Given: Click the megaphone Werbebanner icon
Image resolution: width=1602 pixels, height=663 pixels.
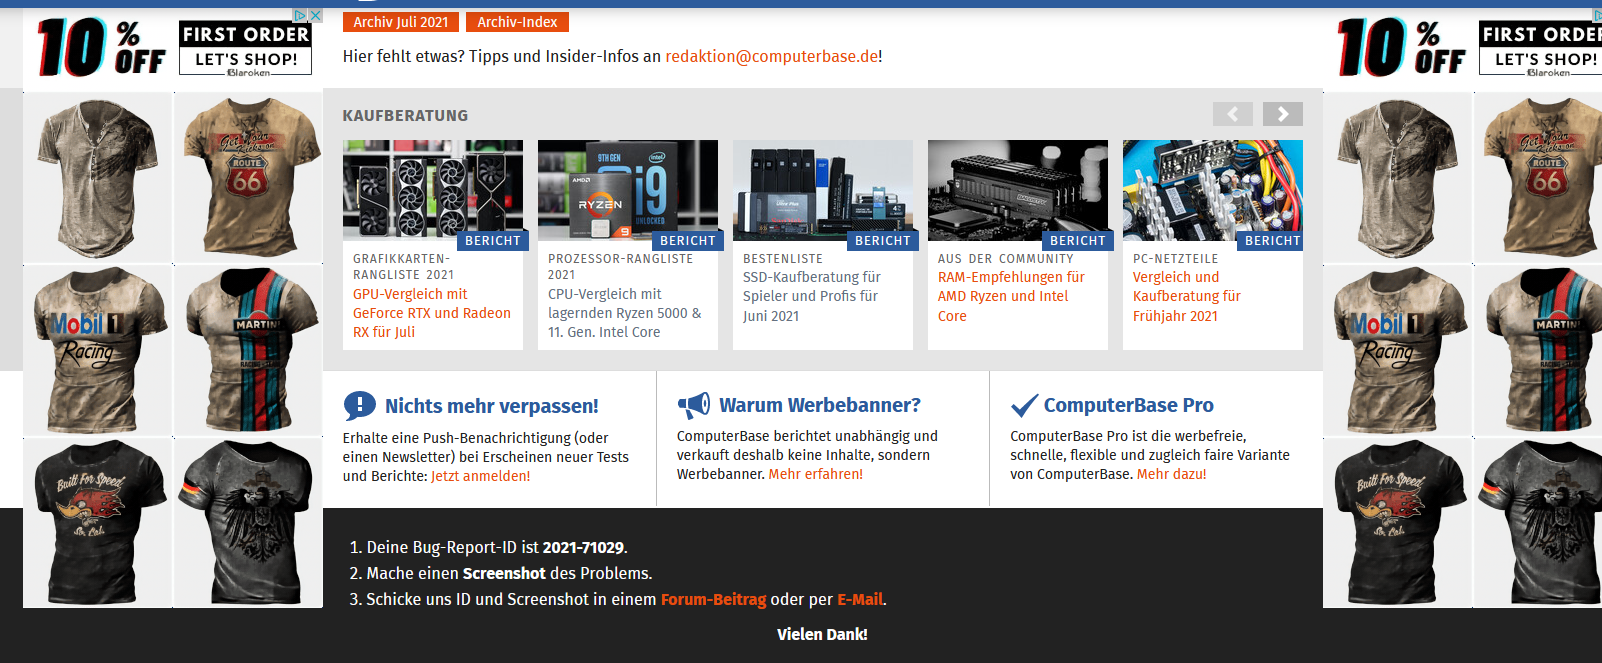Looking at the screenshot, I should 694,405.
